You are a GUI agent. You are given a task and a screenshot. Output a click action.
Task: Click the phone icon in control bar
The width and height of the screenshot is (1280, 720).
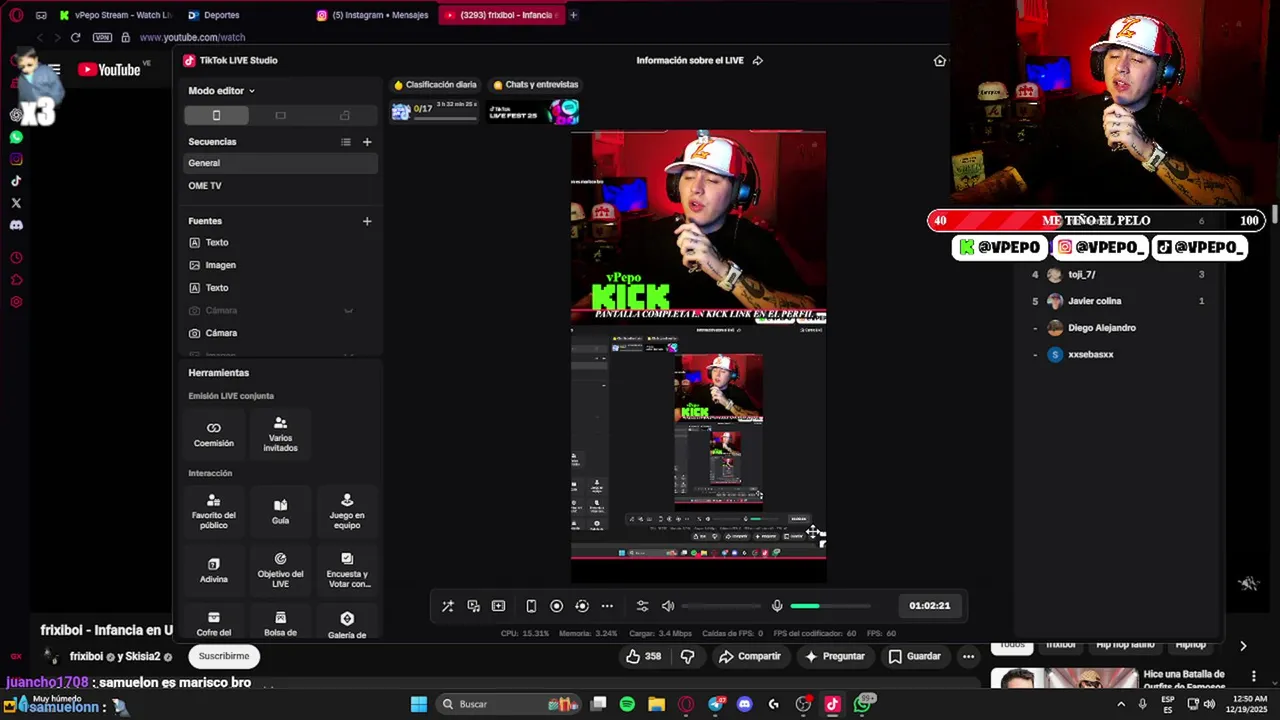(x=531, y=606)
